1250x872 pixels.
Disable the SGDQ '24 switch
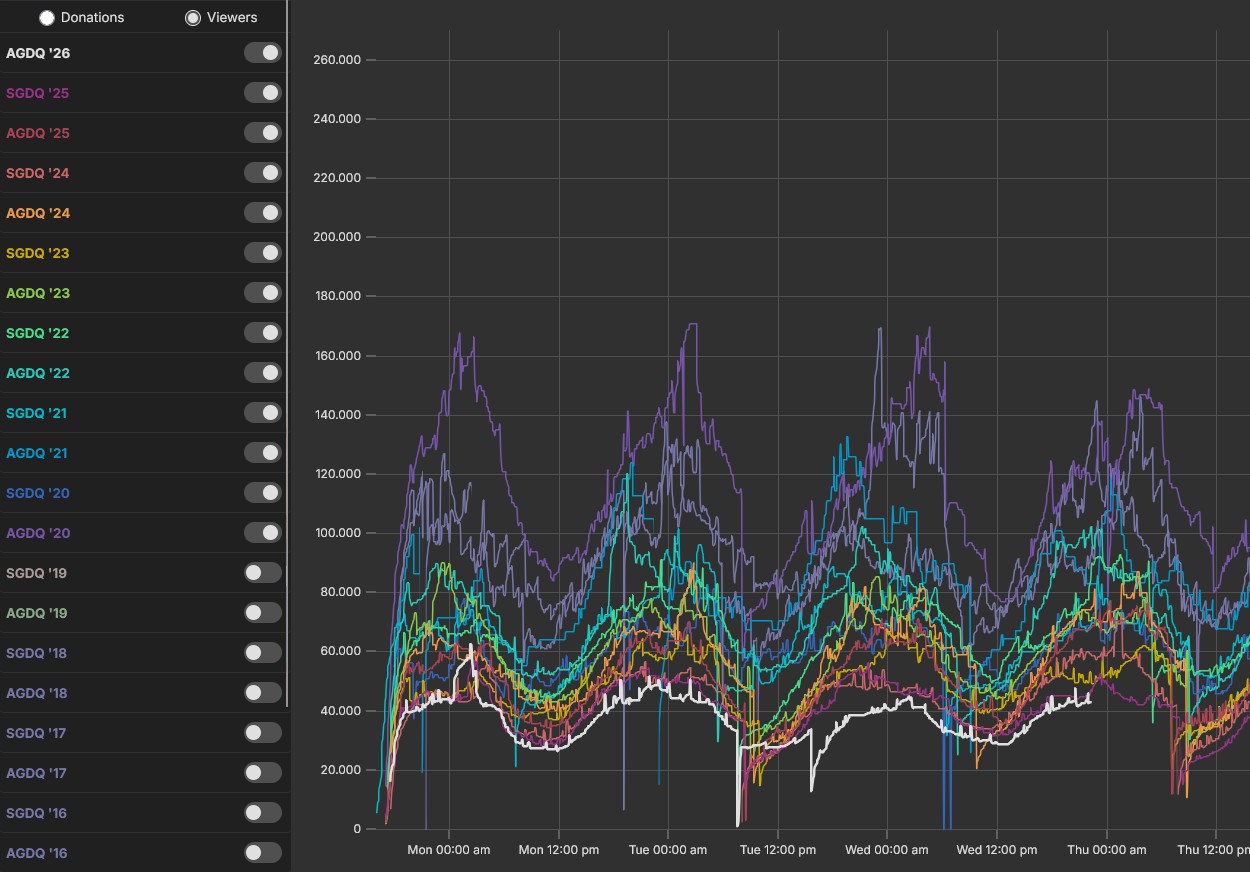click(263, 173)
